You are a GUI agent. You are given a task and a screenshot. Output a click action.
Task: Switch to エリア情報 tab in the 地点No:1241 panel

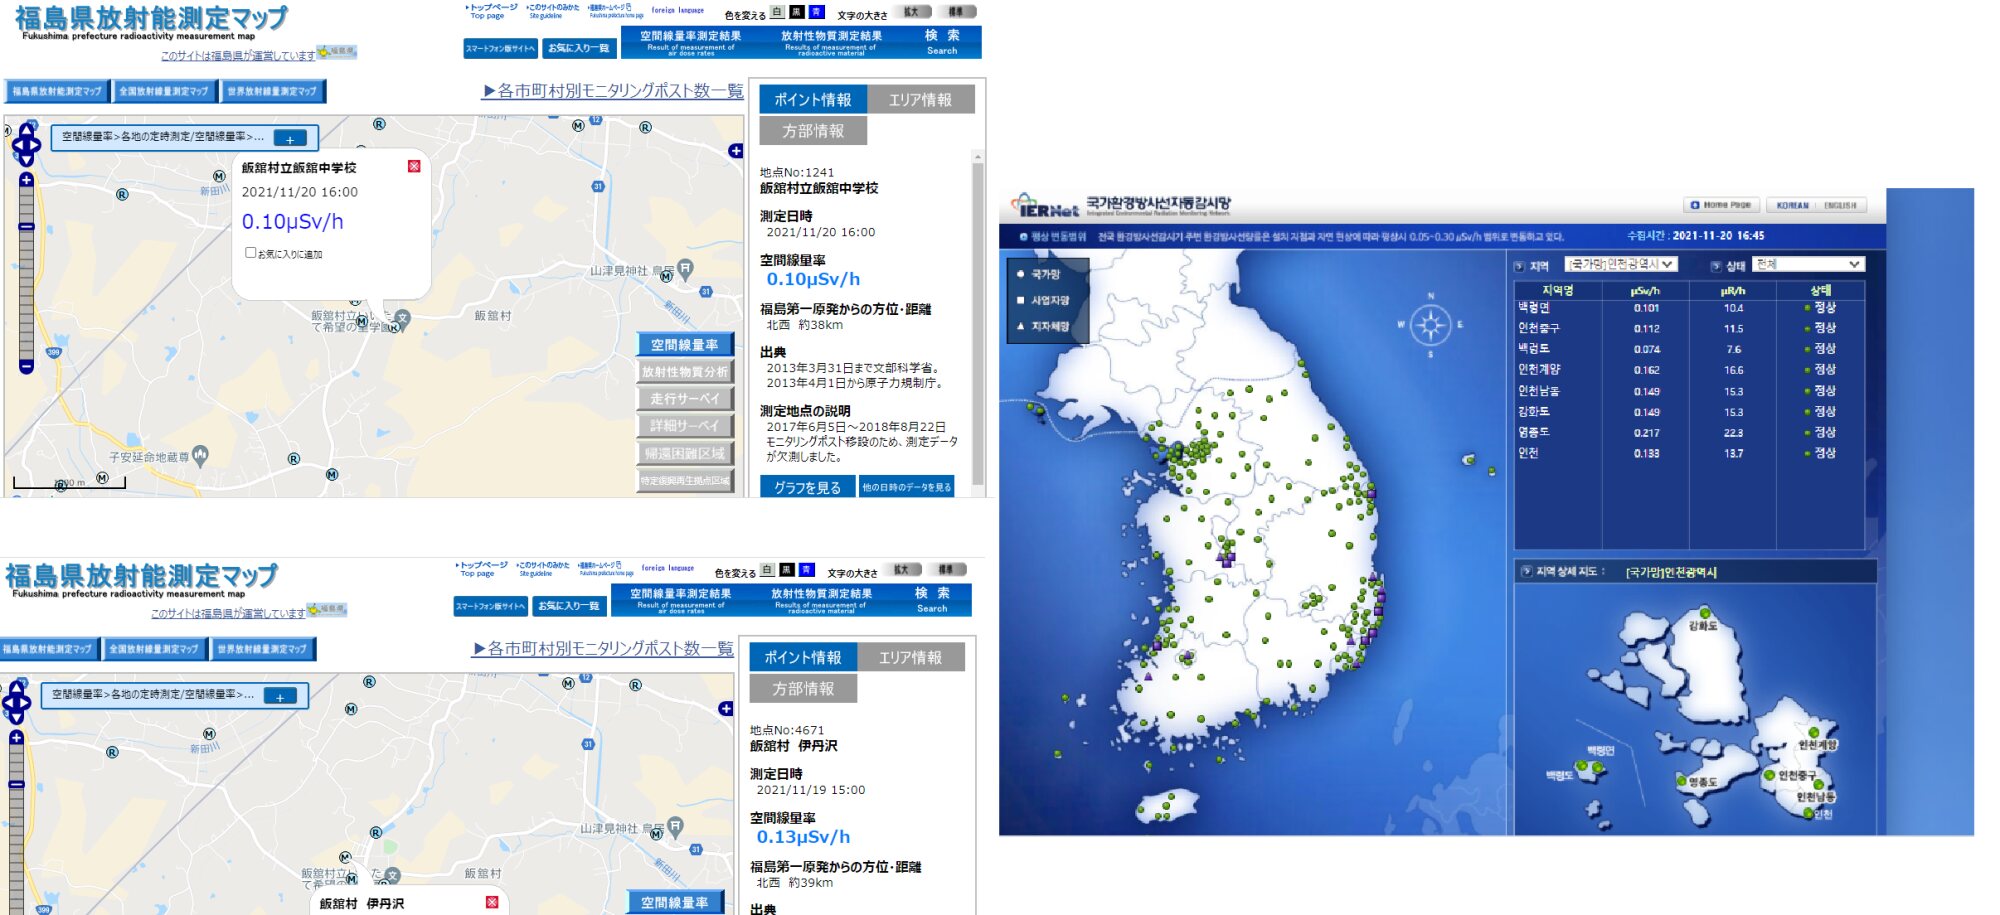920,100
